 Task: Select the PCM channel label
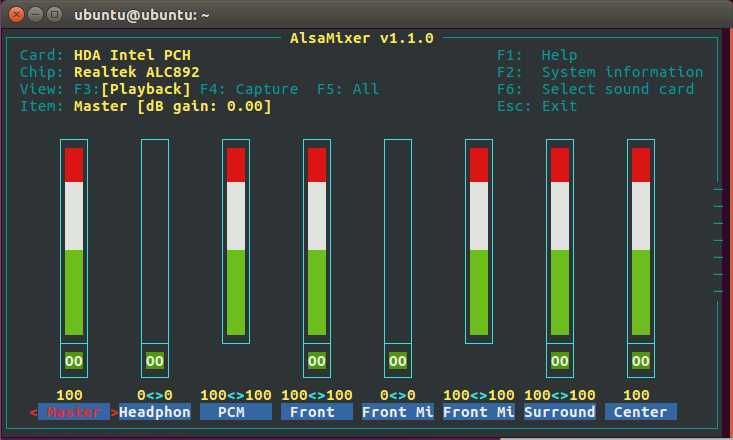236,412
